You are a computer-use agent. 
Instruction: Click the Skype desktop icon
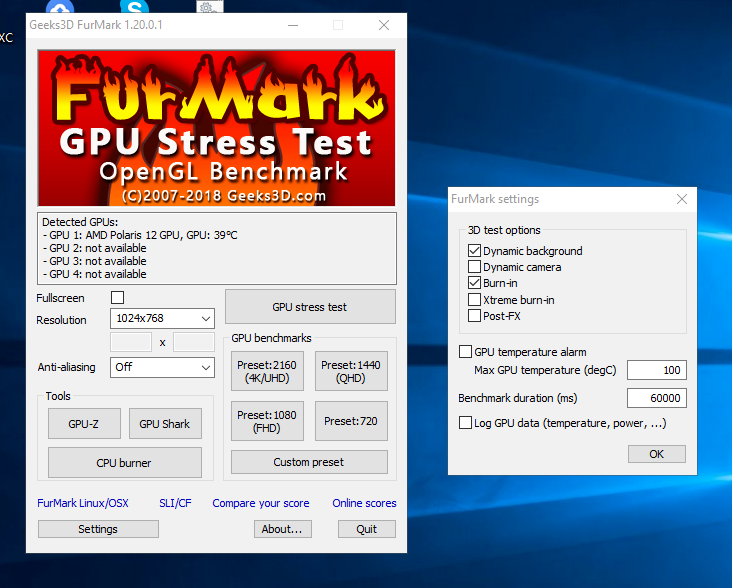click(x=134, y=6)
